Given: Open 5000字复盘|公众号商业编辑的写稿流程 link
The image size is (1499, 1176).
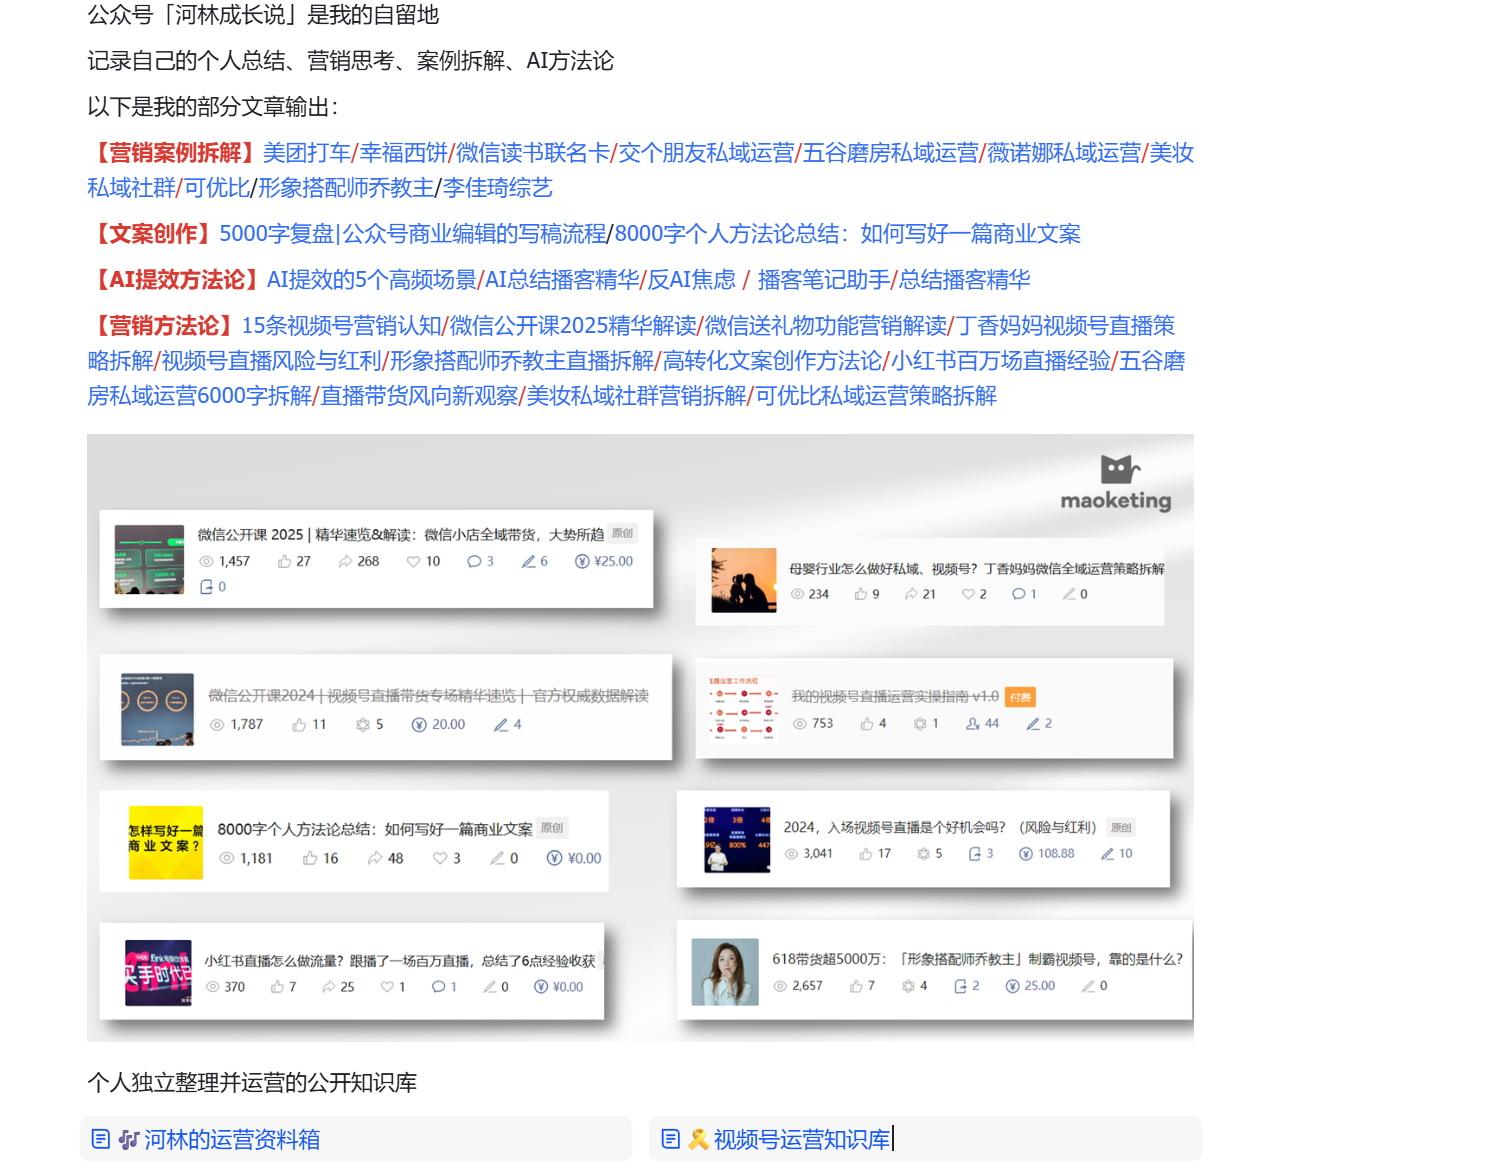Looking at the screenshot, I should [413, 234].
